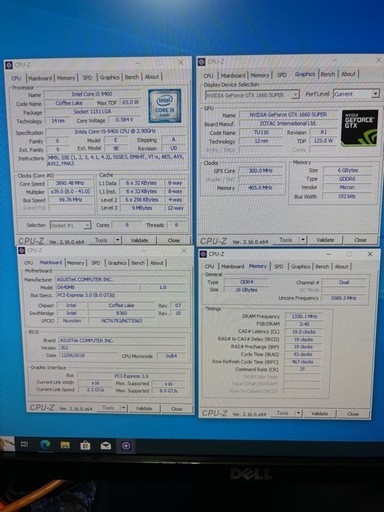Click CPU-Z title icon in CPU window
The width and height of the screenshot is (384, 512).
pos(9,65)
